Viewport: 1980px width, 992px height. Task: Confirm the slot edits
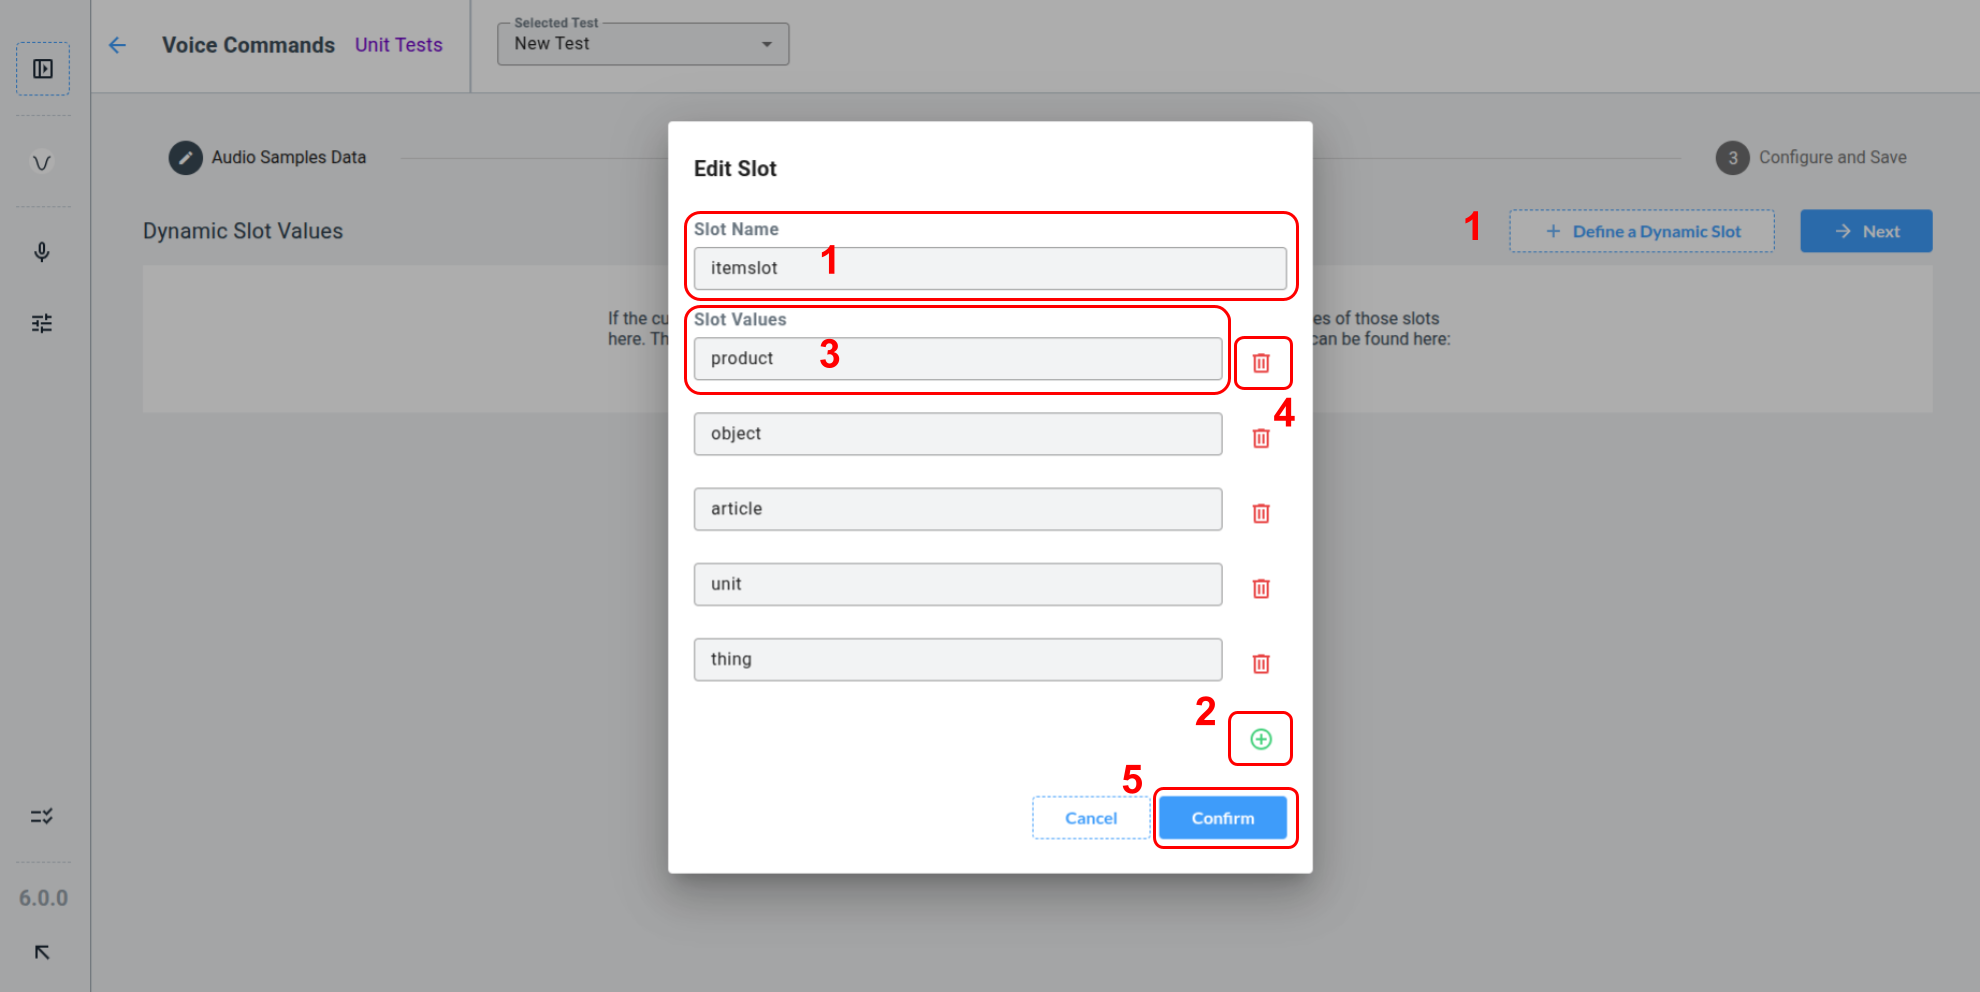tap(1222, 818)
